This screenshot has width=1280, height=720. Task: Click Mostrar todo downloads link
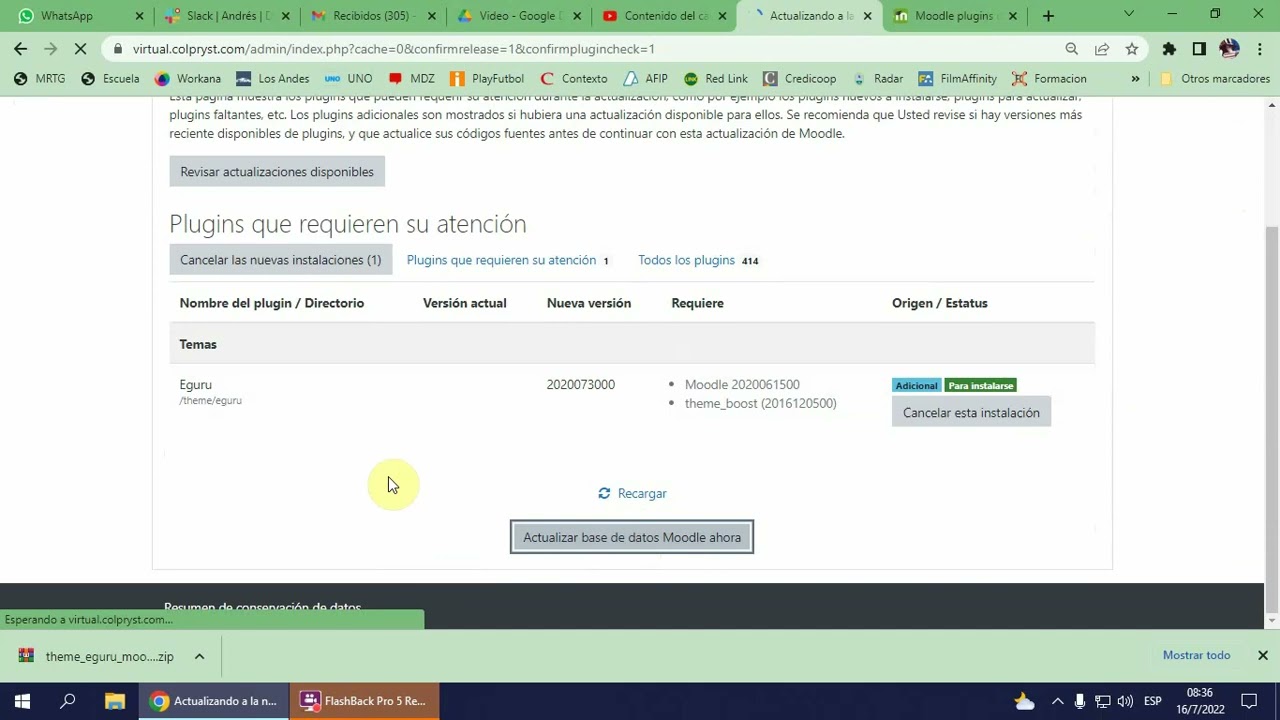(1196, 655)
